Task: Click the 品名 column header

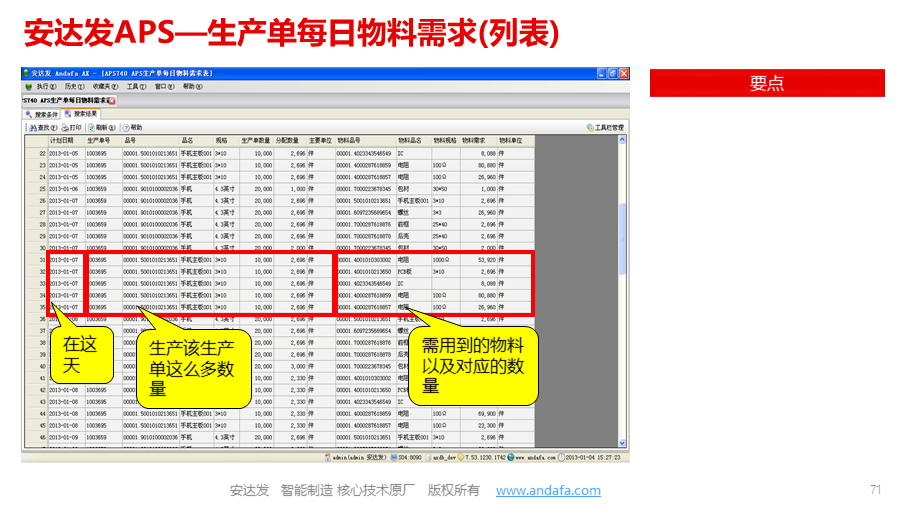Action: pyautogui.click(x=197, y=141)
